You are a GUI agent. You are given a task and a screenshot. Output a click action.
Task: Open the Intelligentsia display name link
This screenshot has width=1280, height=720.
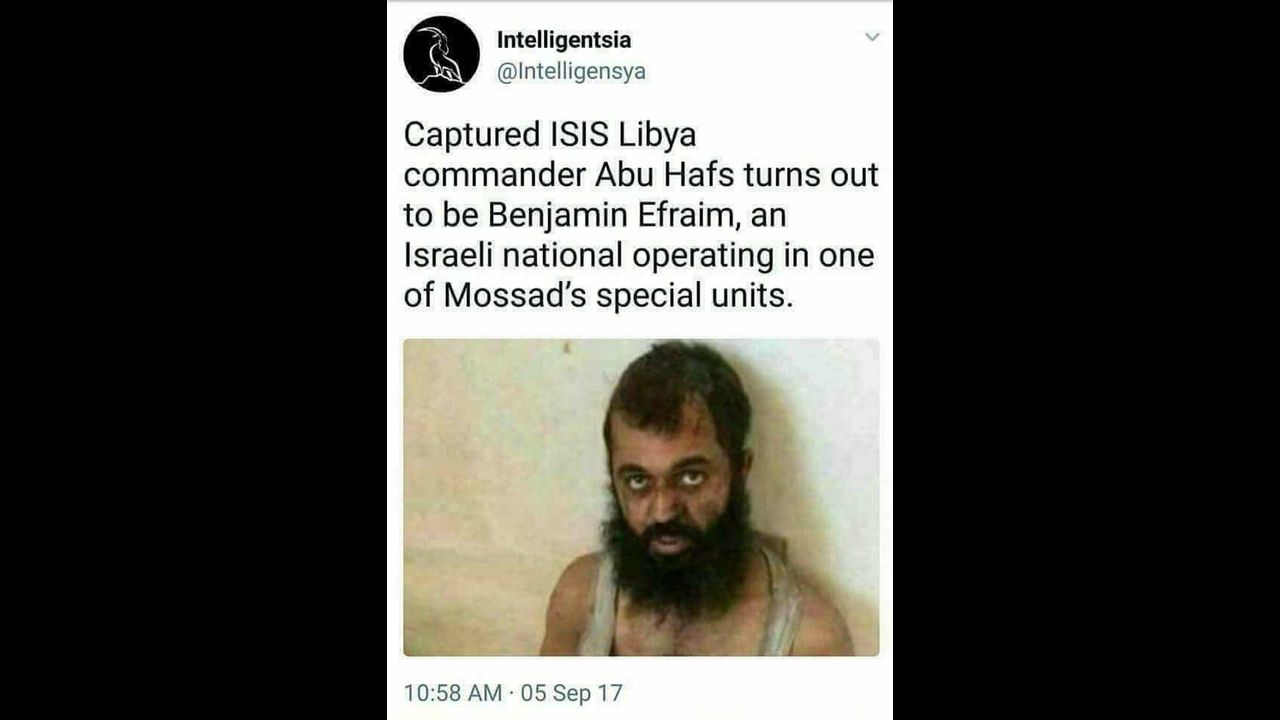point(564,40)
